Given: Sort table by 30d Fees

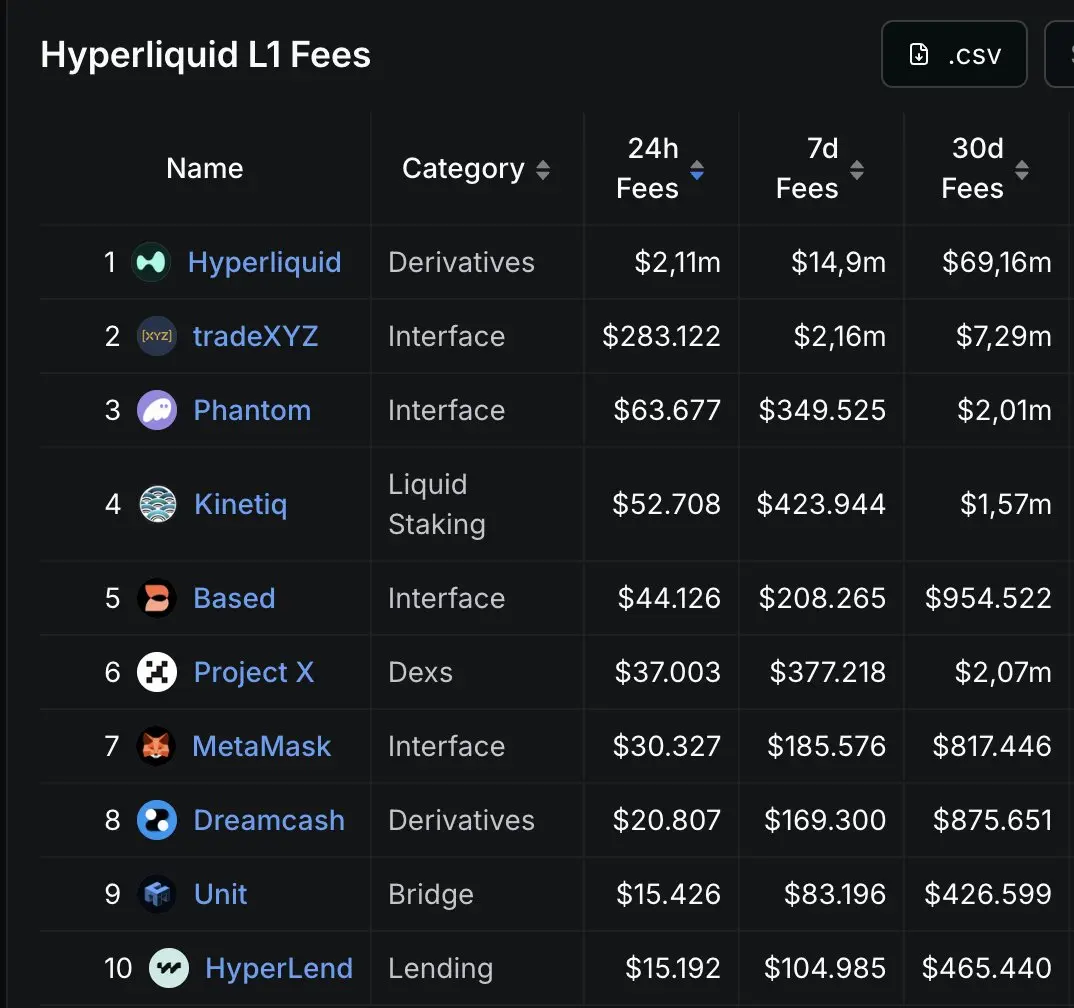Looking at the screenshot, I should click(x=1021, y=170).
